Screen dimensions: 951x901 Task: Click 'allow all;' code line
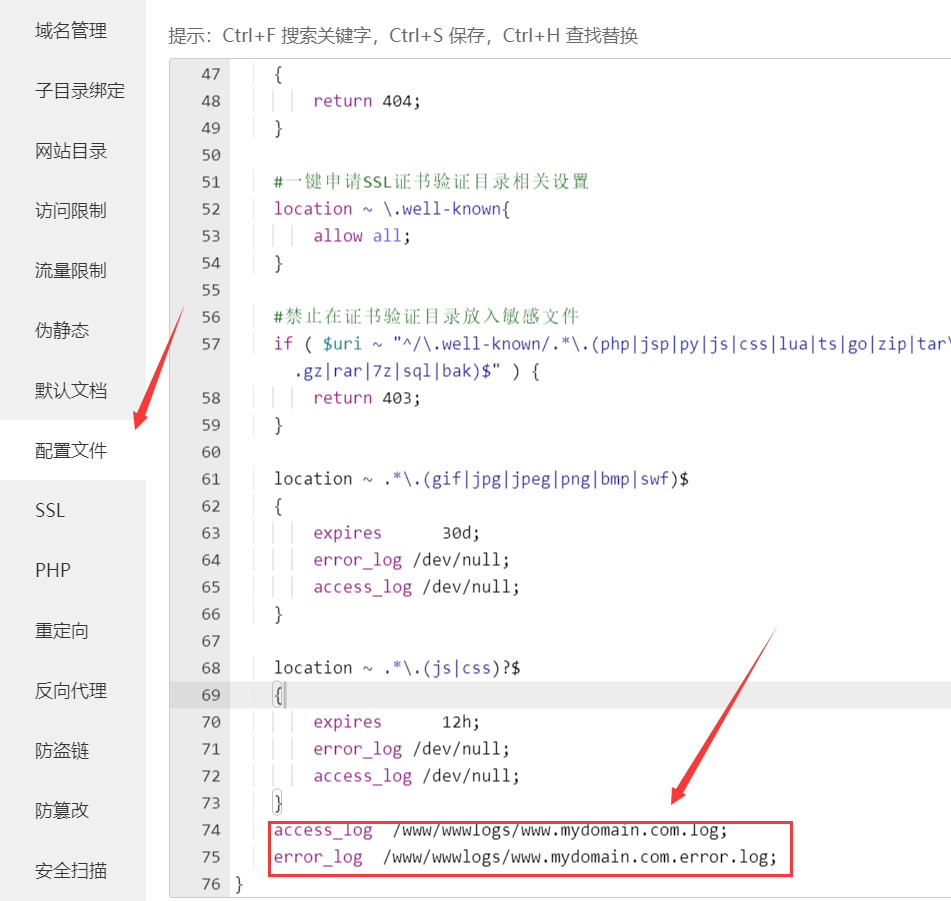pyautogui.click(x=361, y=236)
